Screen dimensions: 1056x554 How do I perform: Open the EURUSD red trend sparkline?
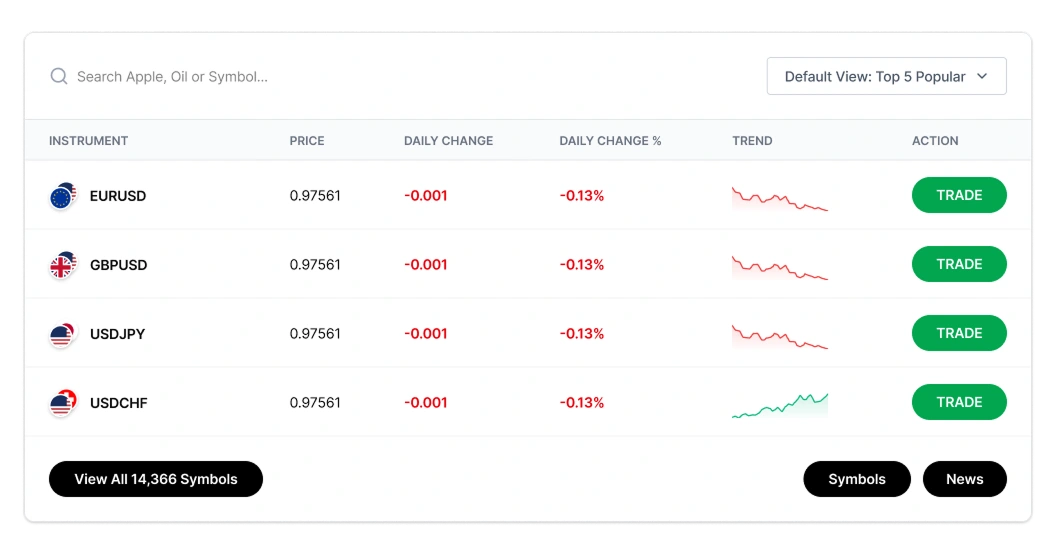pos(780,199)
